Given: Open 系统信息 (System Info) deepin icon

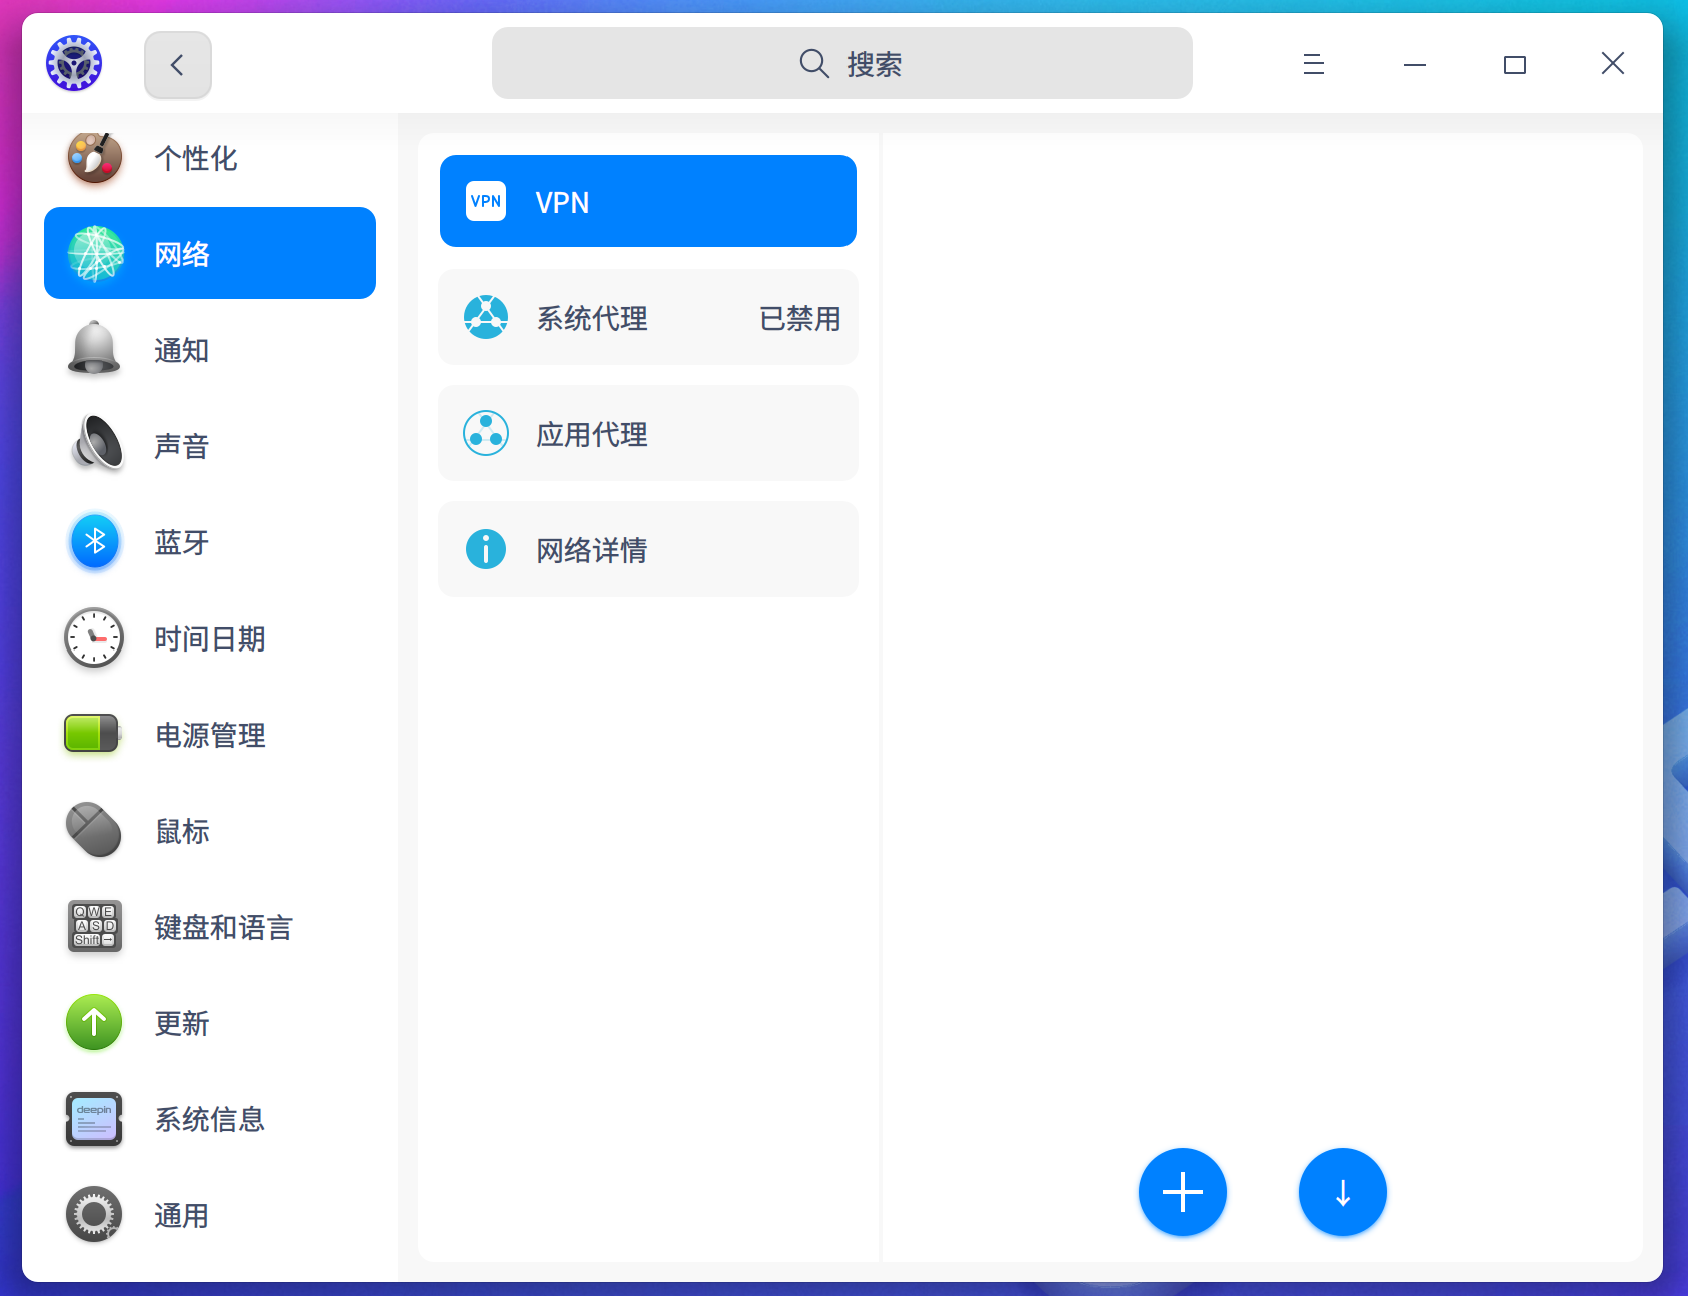Looking at the screenshot, I should click(93, 1119).
